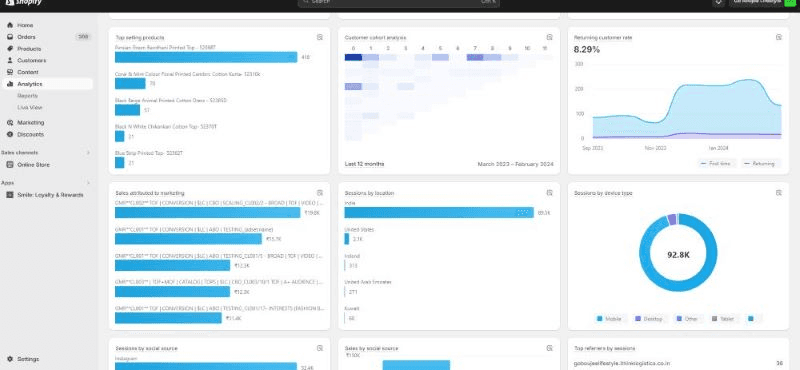Image resolution: width=800 pixels, height=370 pixels.
Task: View report for Sales by social source
Action: (549, 348)
